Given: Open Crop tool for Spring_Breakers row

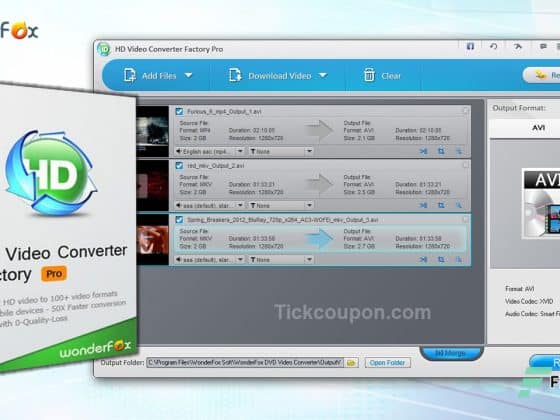Looking at the screenshot, I should [441, 259].
